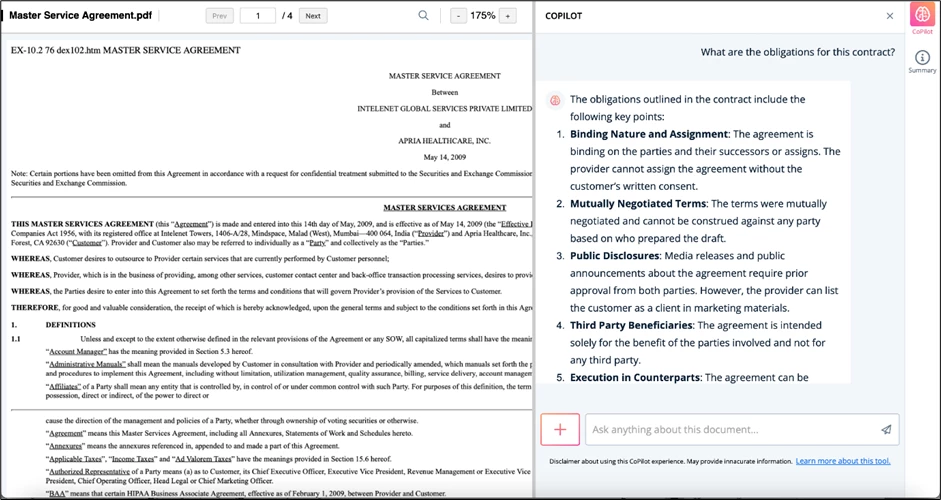Click the 'Master Service Agreement.pdf' file title

(80, 16)
